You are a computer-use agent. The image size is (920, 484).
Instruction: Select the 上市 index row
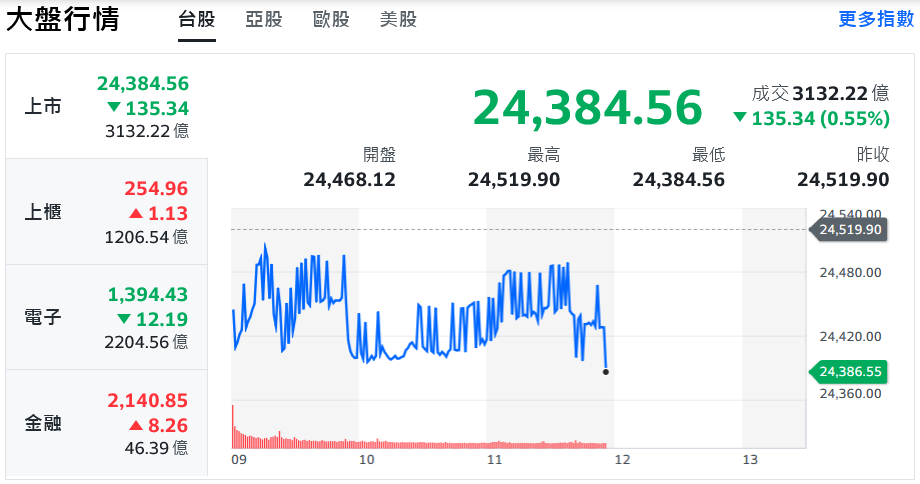pos(106,106)
